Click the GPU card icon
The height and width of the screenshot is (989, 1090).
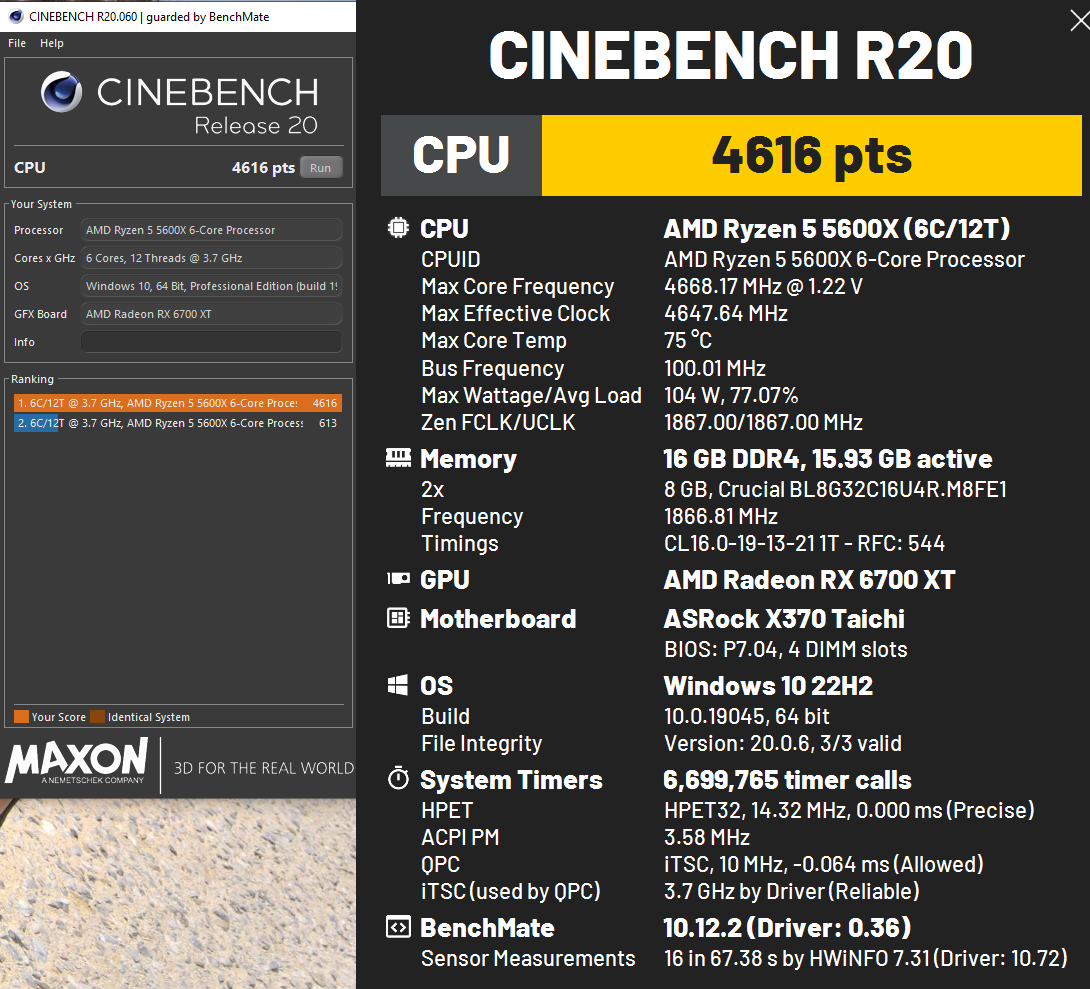[x=398, y=578]
